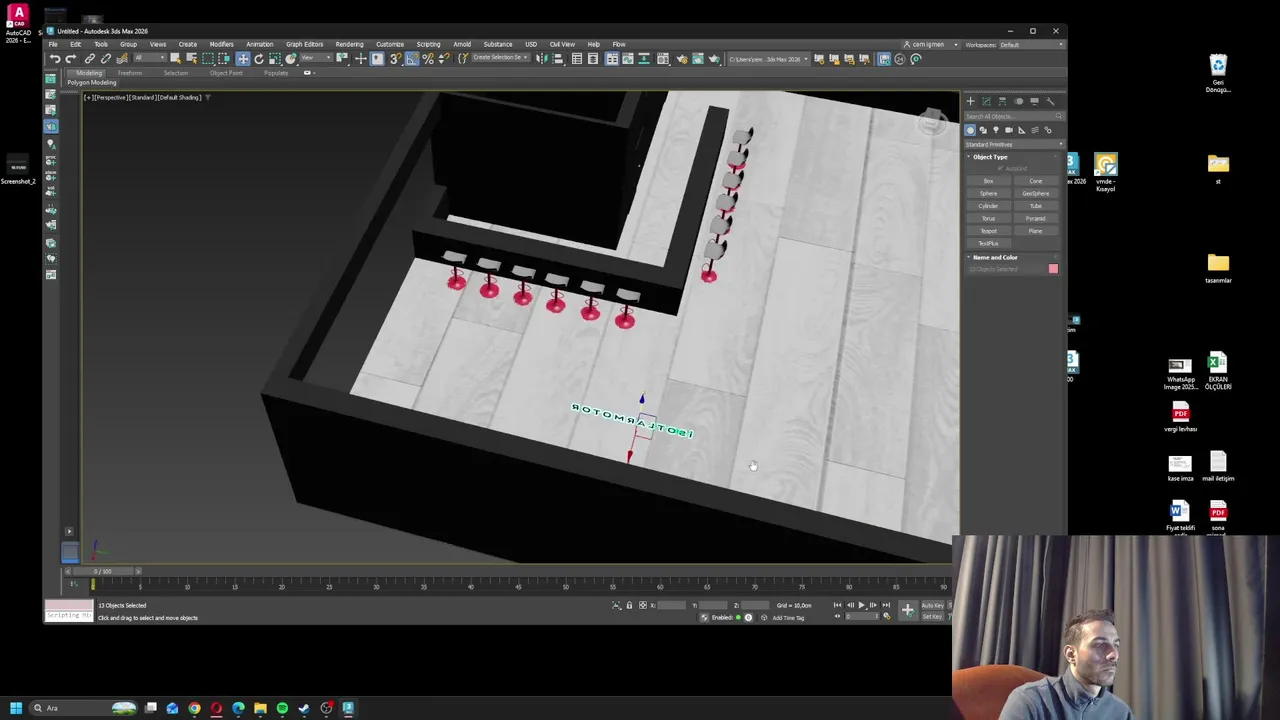Toggle Set Key mode
Image resolution: width=1280 pixels, height=720 pixels.
point(933,616)
